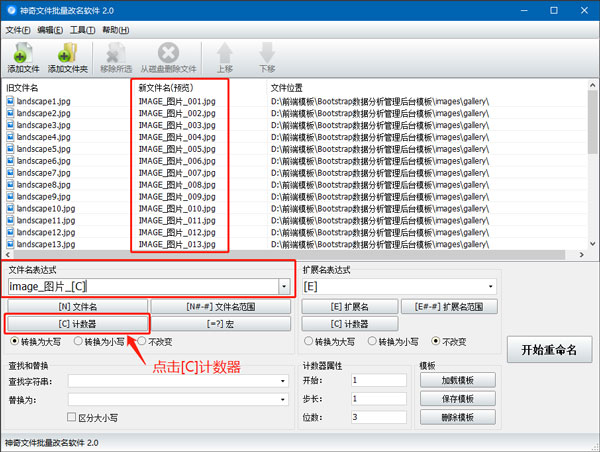
Task: Click filename [C] Counter button
Action: click(77, 324)
